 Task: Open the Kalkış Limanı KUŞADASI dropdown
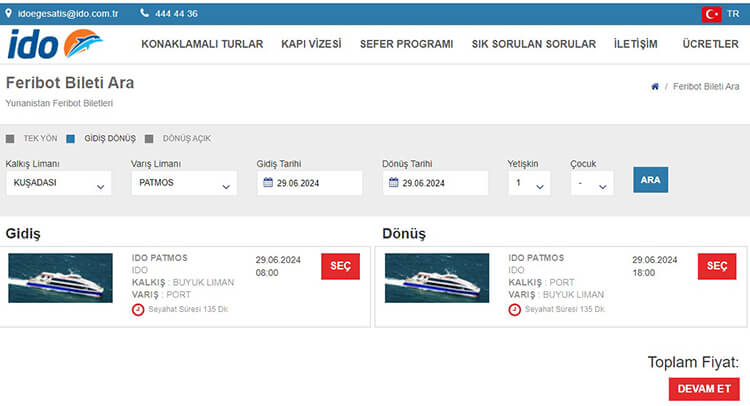click(59, 183)
